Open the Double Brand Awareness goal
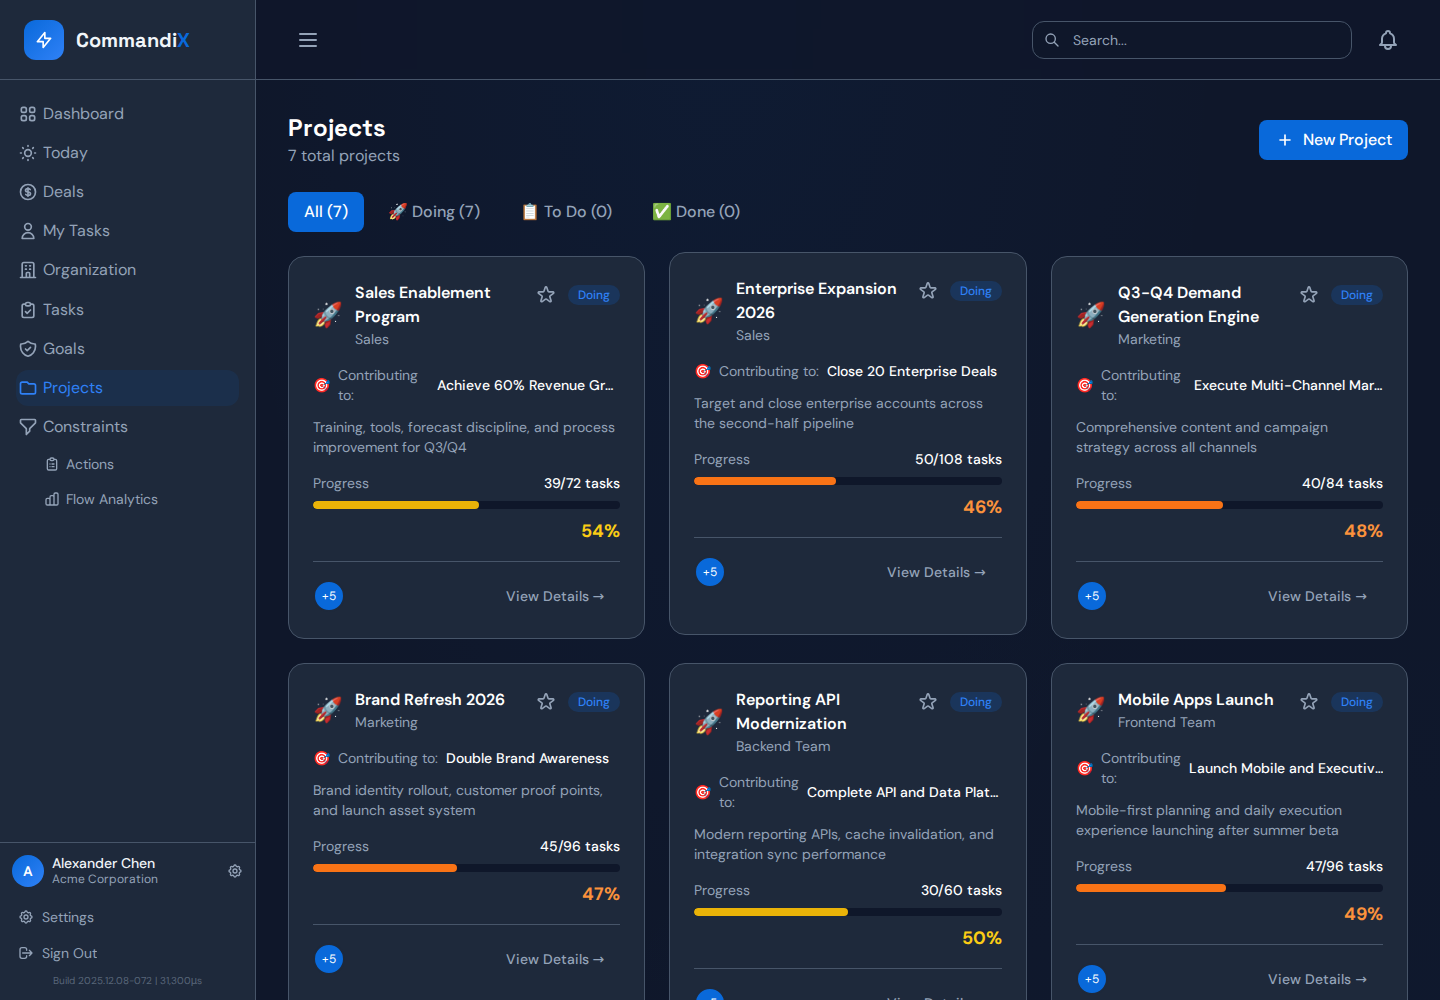 point(527,758)
